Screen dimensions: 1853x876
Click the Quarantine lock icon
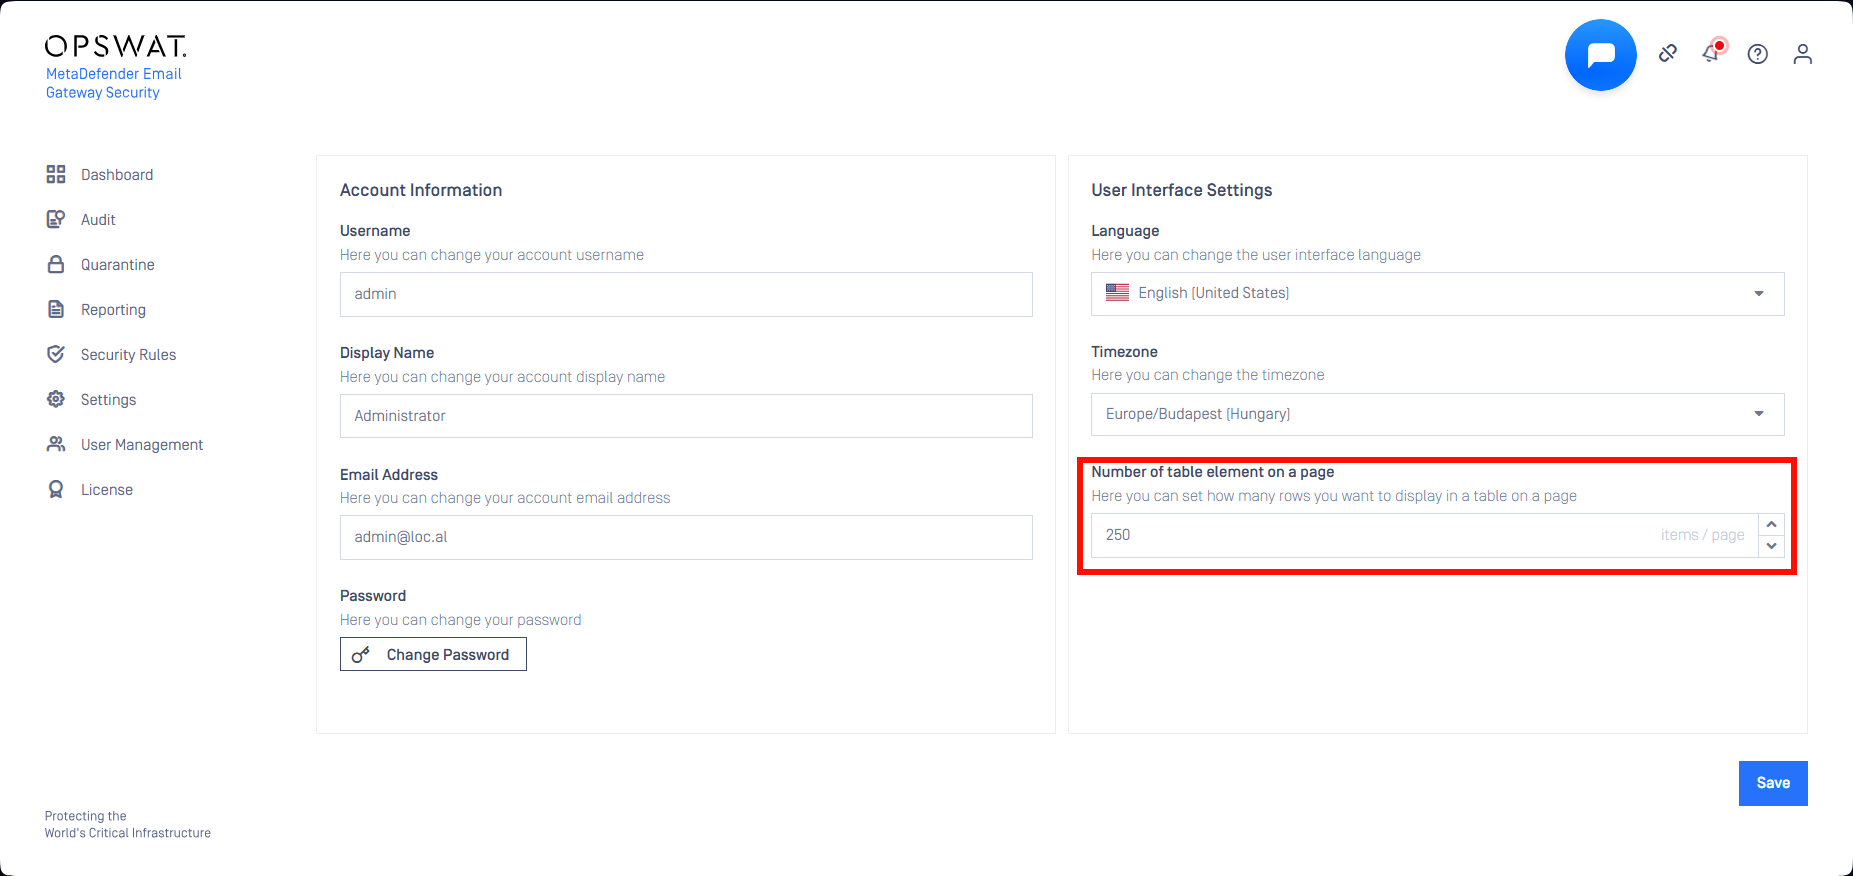56,265
